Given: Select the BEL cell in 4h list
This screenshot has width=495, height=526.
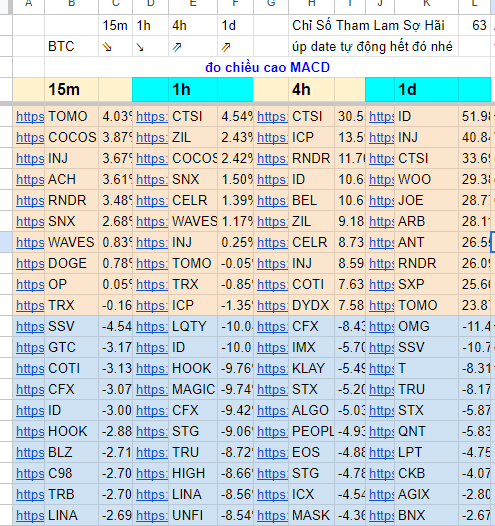Looking at the screenshot, I should pyautogui.click(x=312, y=200).
